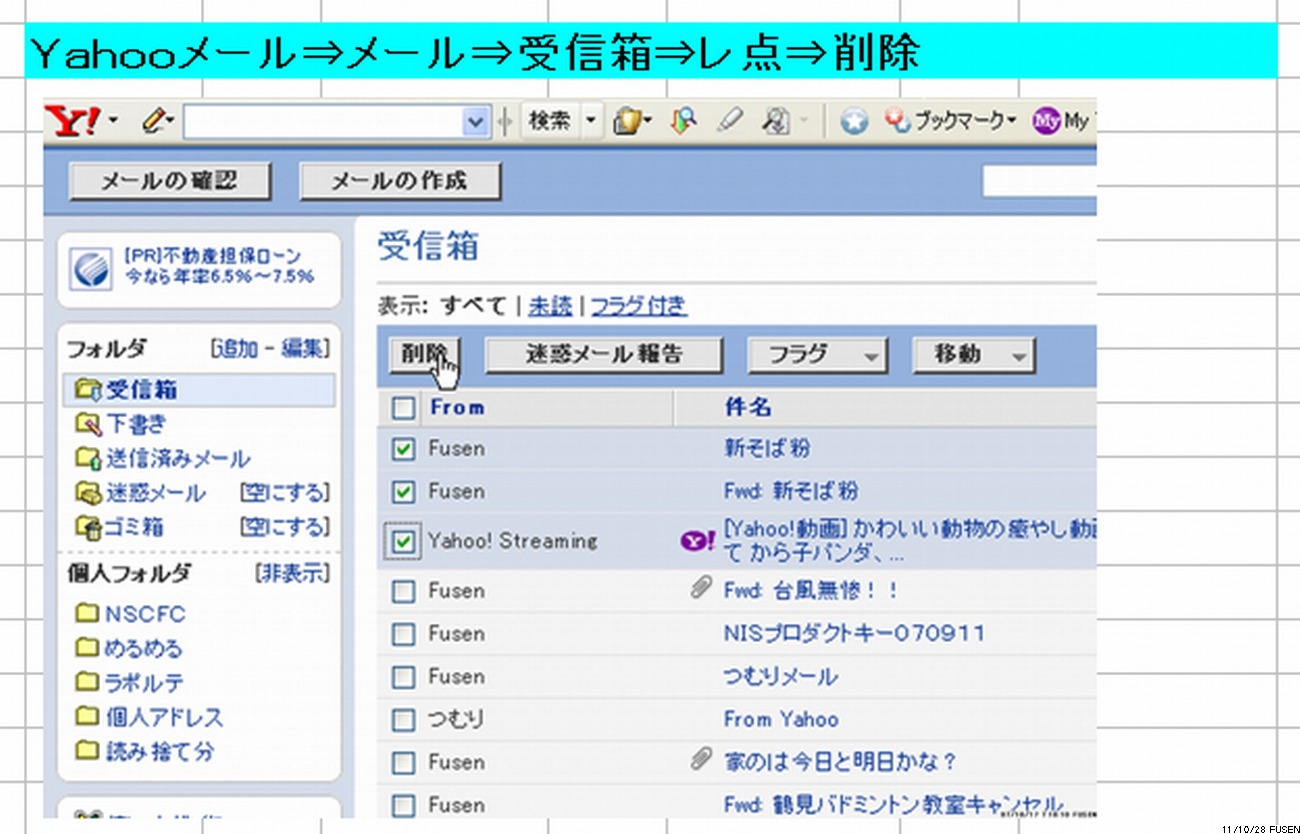Empty the ゴミ箱 via 空にする link
1300x834 pixels.
pos(284,526)
